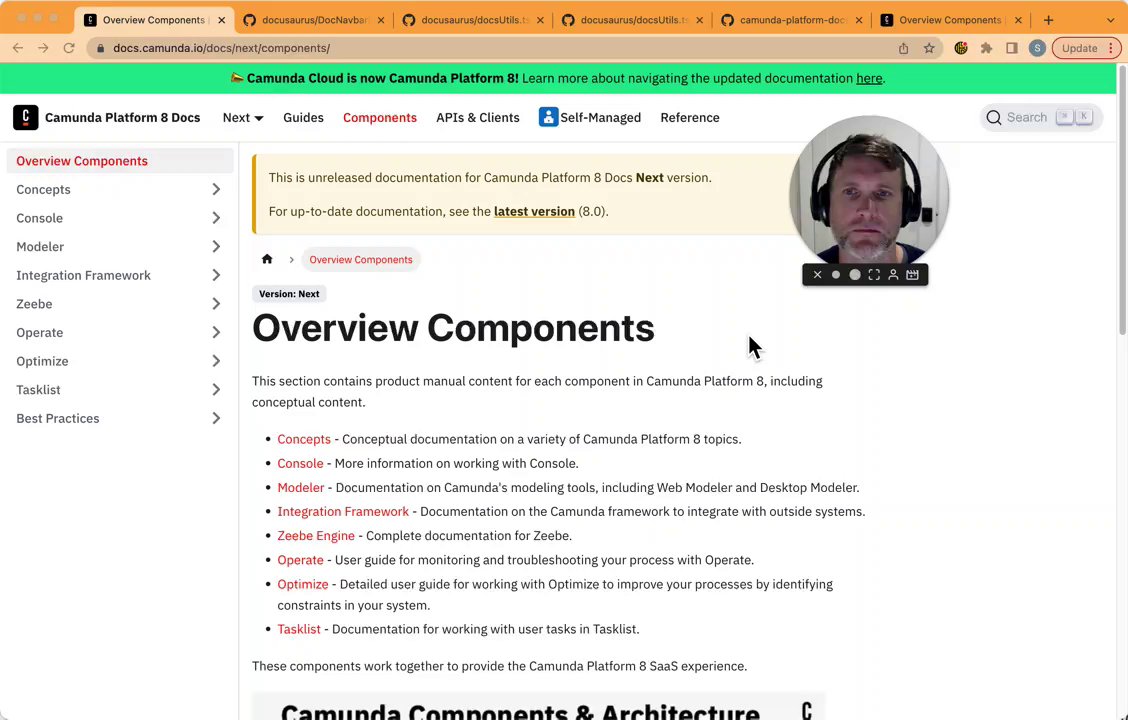
Task: Open the extensions puzzle icon
Action: (x=986, y=48)
